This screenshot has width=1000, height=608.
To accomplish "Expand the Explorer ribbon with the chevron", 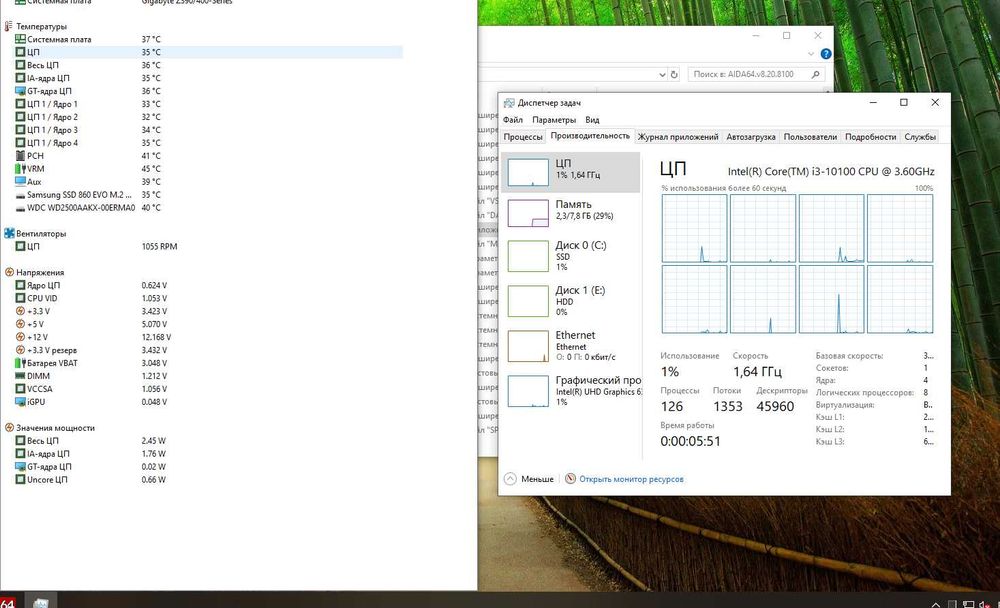I will tap(811, 54).
